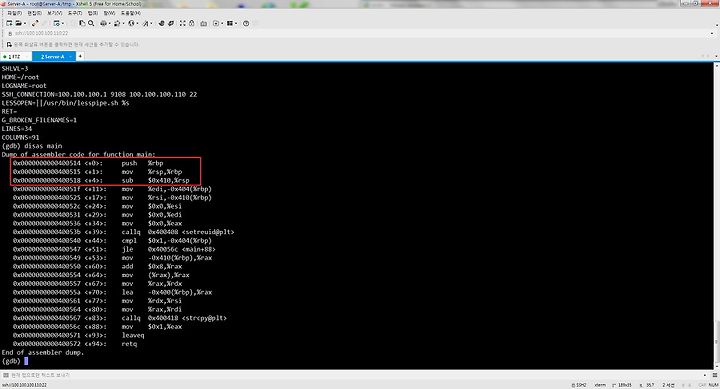Click the SSH2 status bar indicator
Image resolution: width=720 pixels, height=389 pixels.
click(x=580, y=385)
